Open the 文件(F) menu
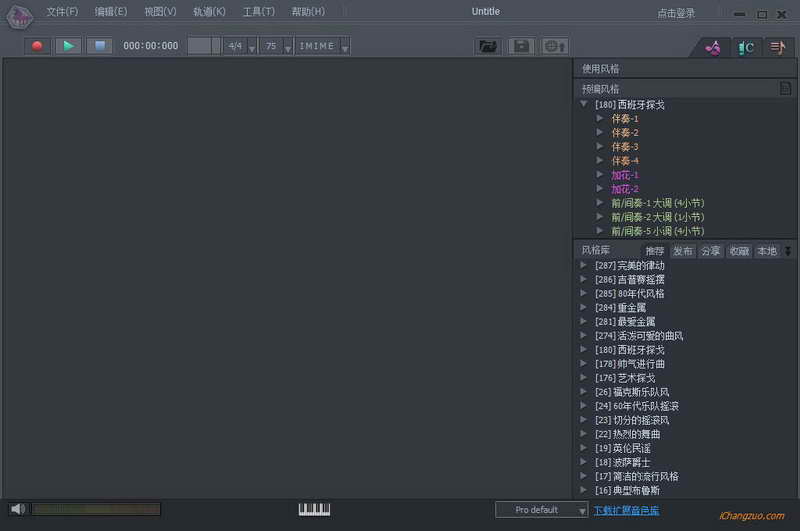The height and width of the screenshot is (531, 800). click(x=62, y=11)
